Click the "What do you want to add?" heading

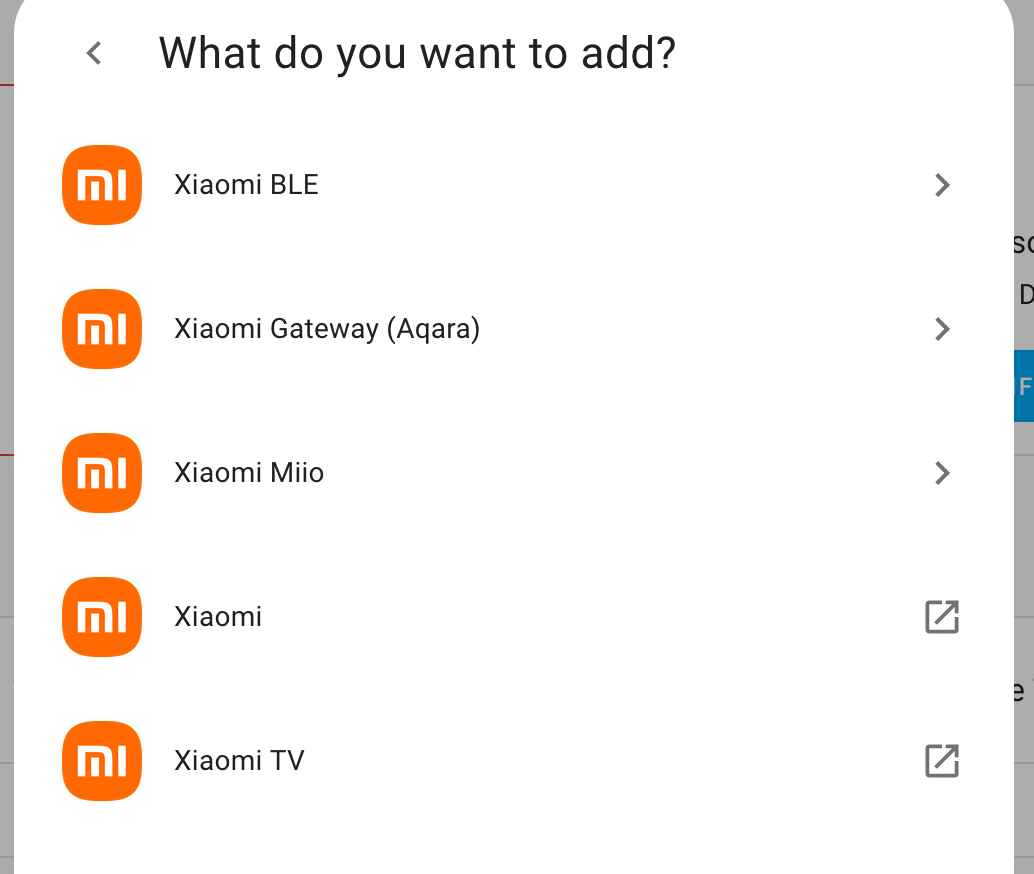point(417,53)
